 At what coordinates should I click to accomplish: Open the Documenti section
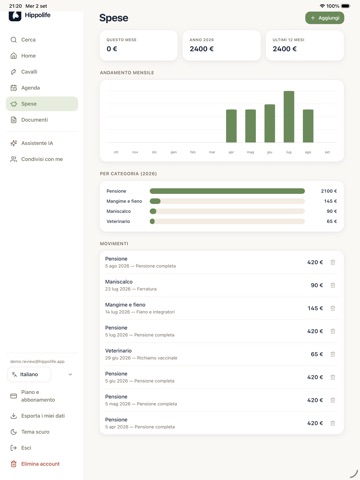(x=42, y=120)
